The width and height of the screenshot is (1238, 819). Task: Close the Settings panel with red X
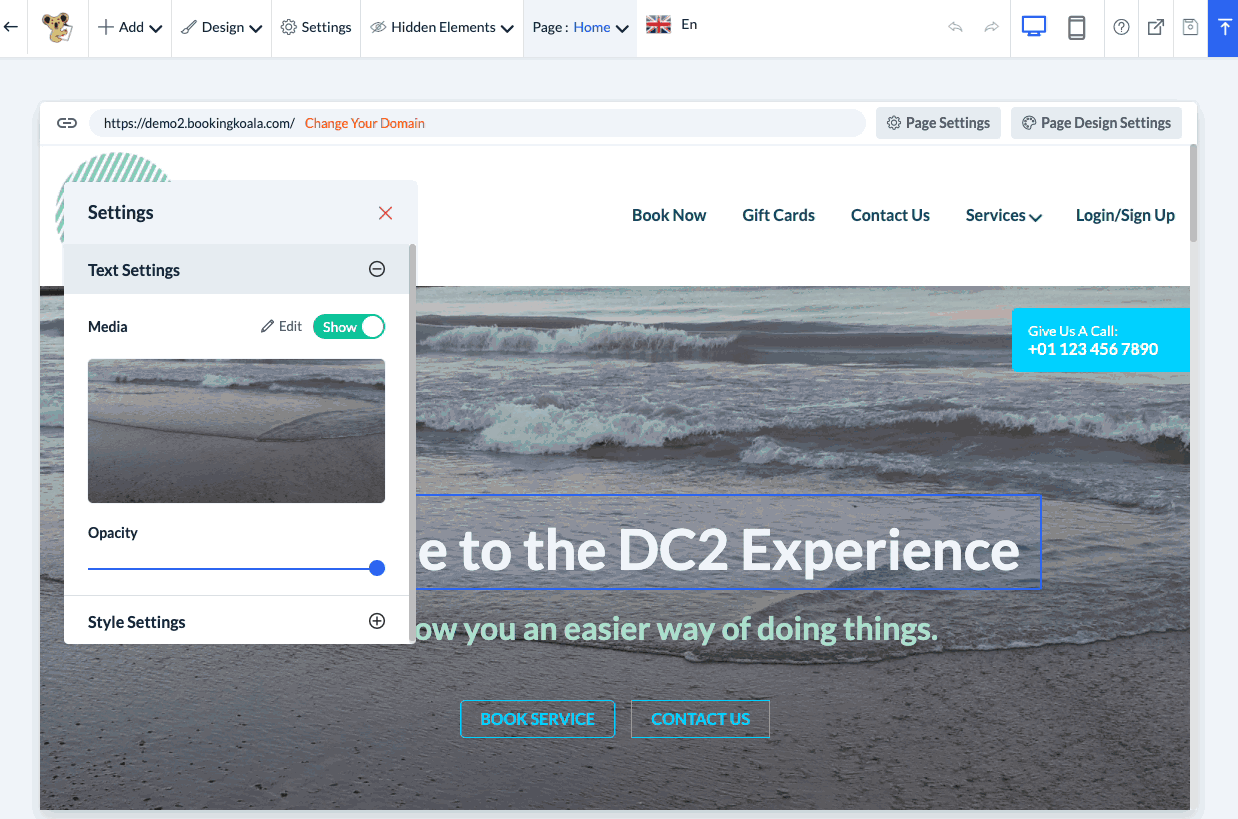pos(385,213)
